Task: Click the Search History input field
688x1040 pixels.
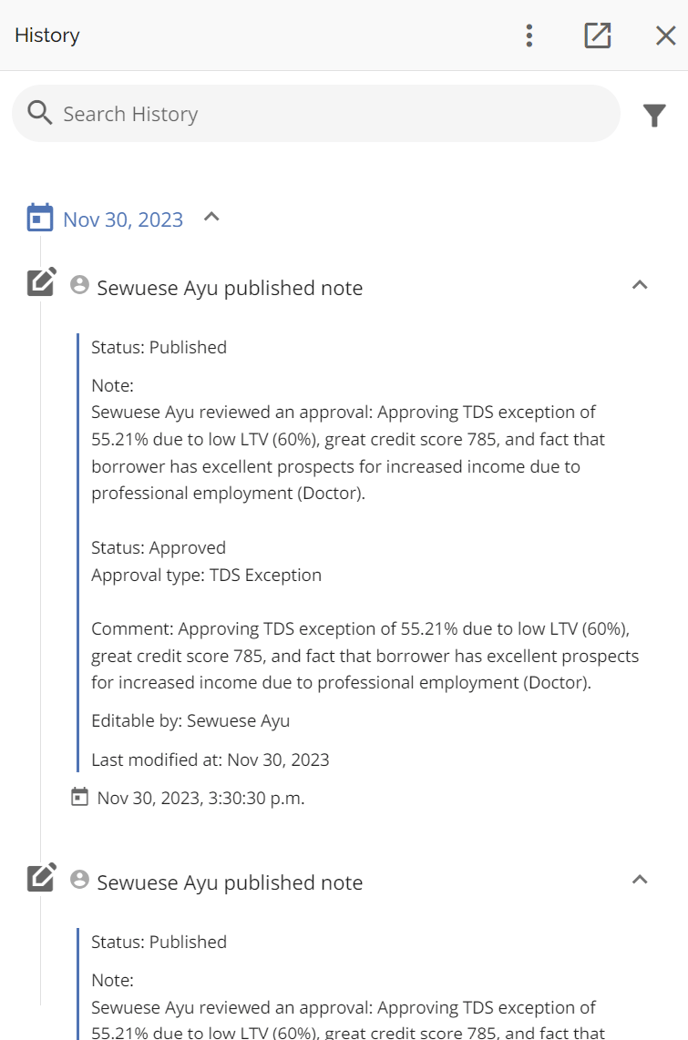Action: click(x=316, y=113)
